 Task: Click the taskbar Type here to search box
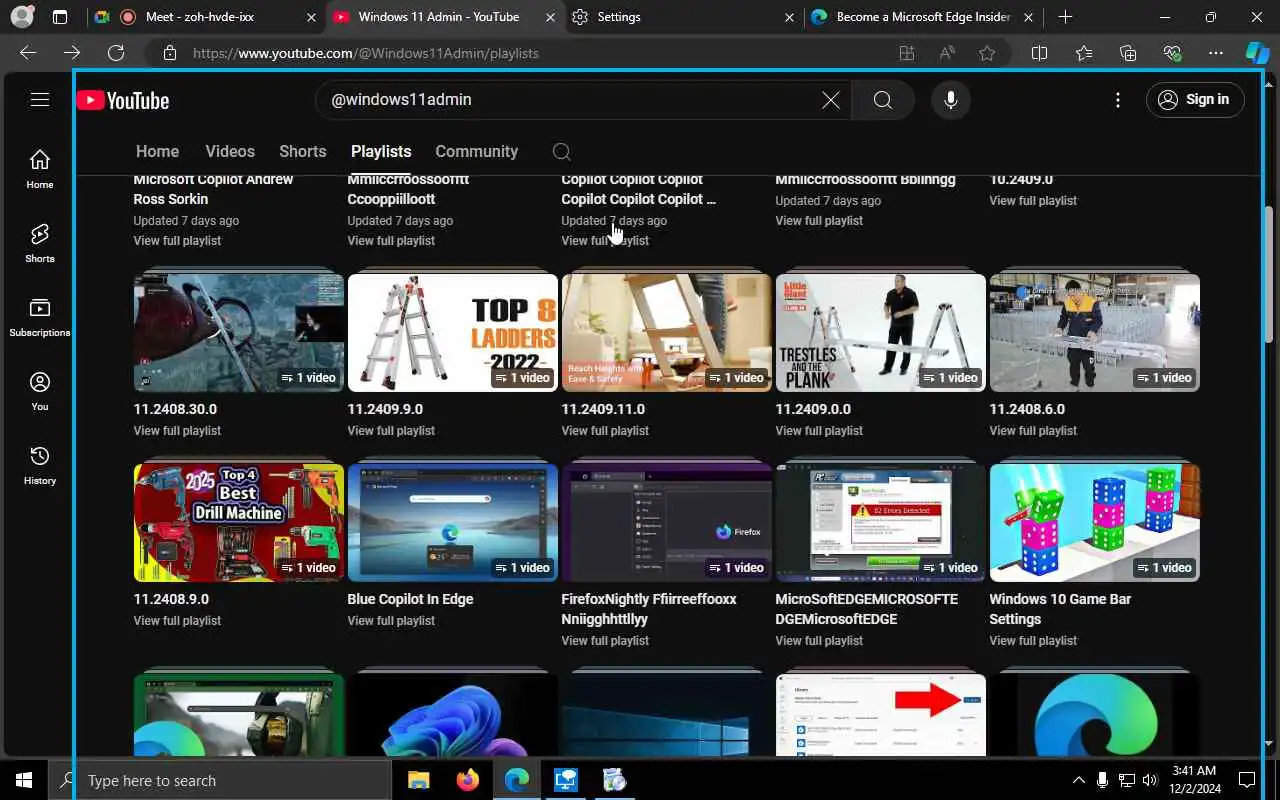tap(220, 780)
